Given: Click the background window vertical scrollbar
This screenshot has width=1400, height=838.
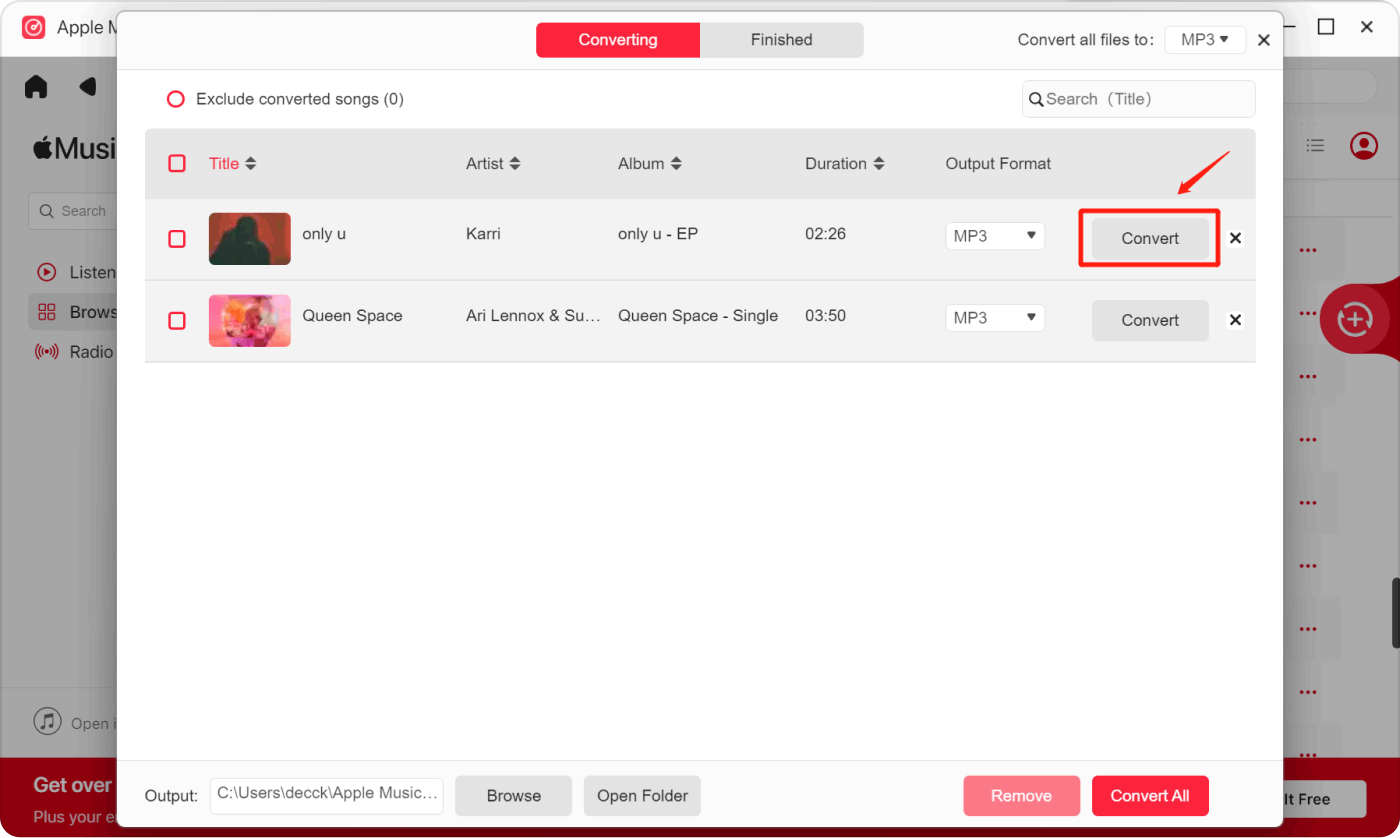Looking at the screenshot, I should tap(1395, 613).
